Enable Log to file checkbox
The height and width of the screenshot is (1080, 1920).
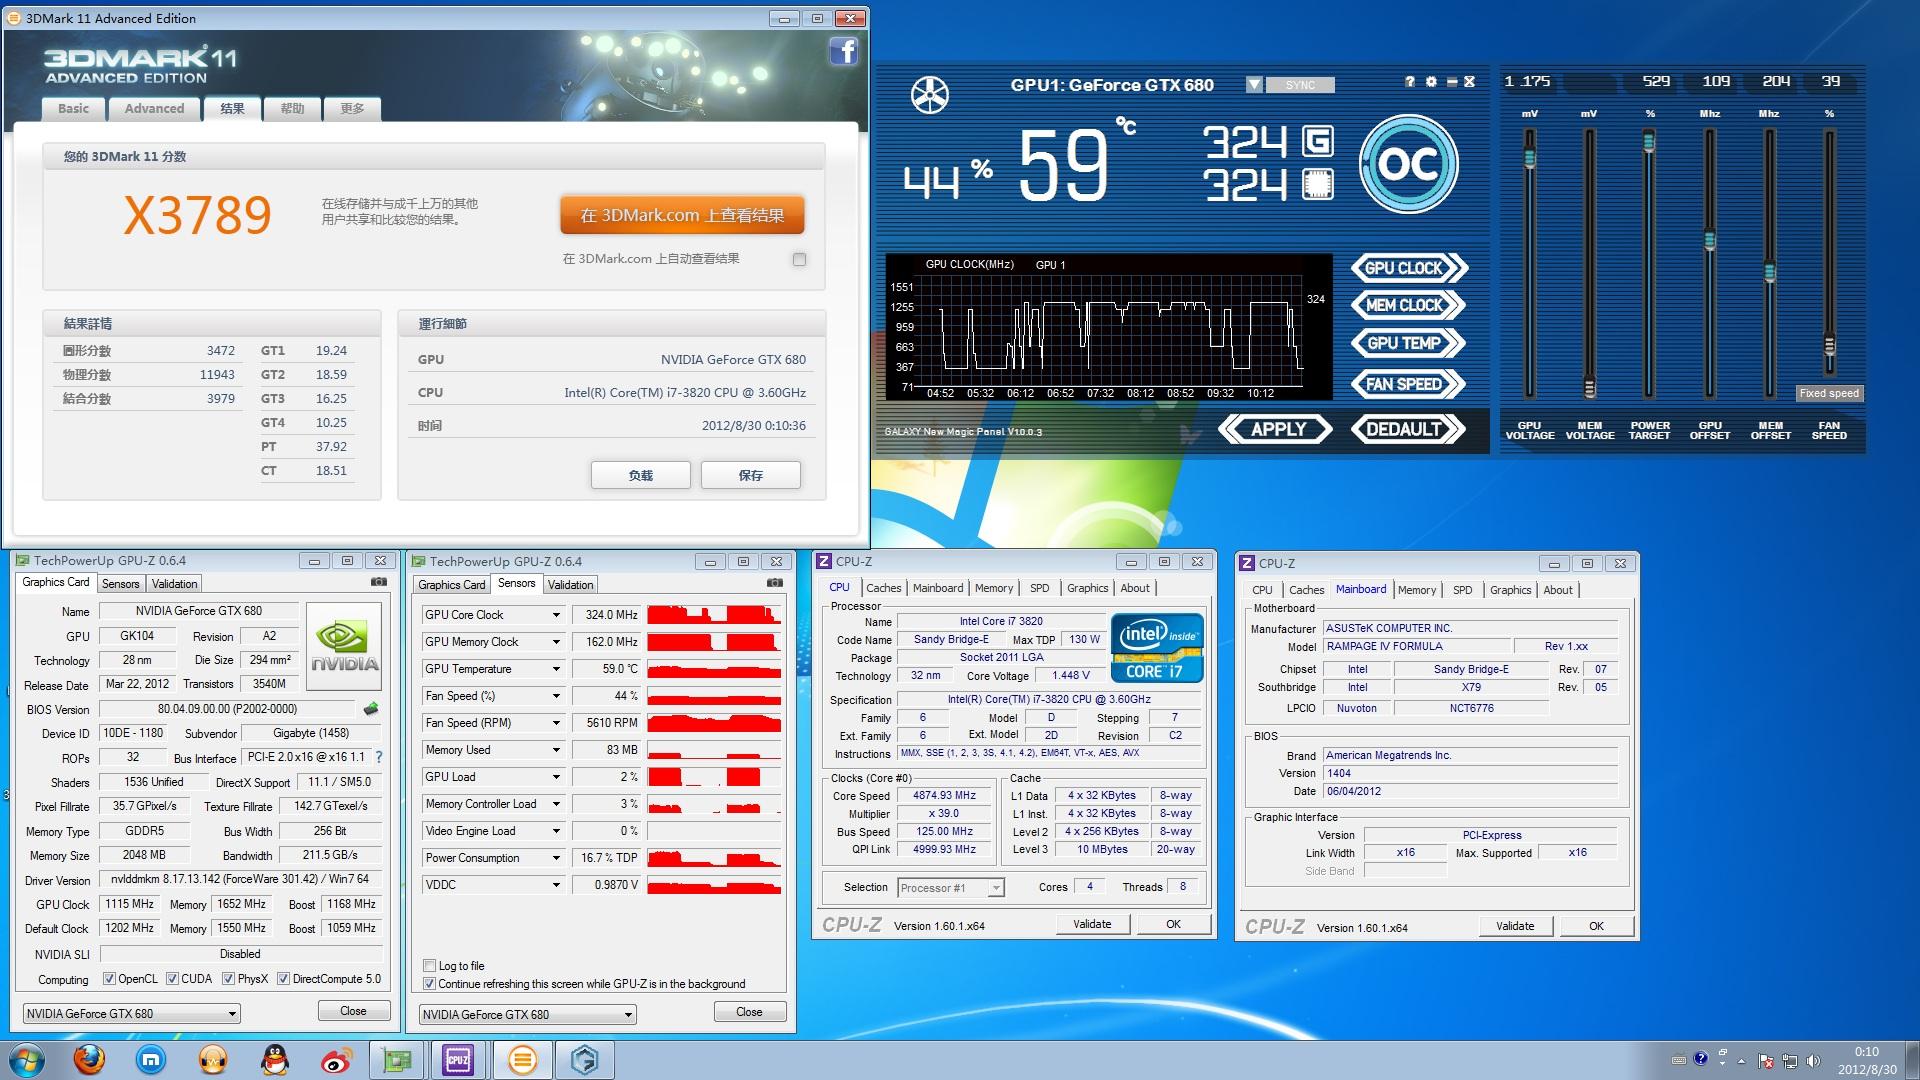click(x=429, y=966)
